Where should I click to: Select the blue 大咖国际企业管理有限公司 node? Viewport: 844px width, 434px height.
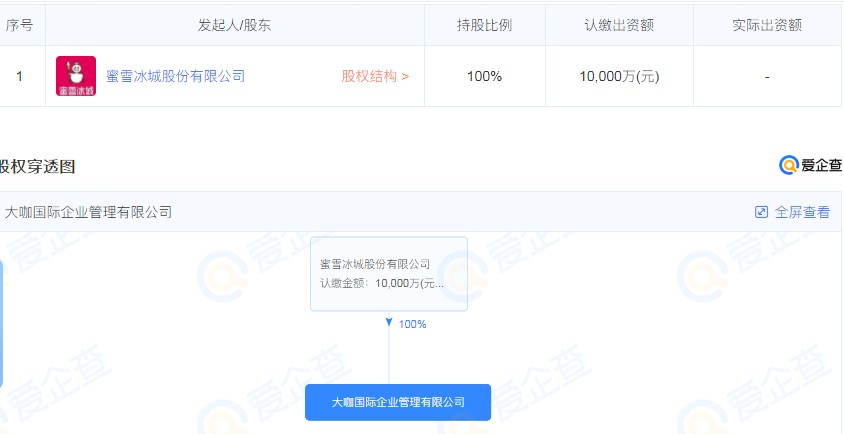click(x=398, y=402)
